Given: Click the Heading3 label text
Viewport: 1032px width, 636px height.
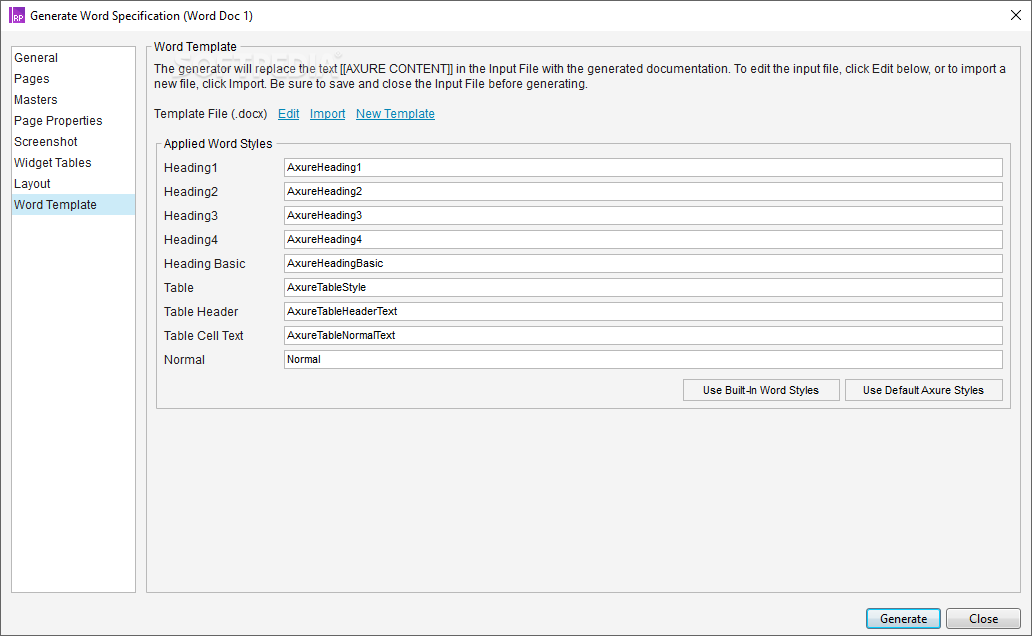Looking at the screenshot, I should click(x=190, y=216).
